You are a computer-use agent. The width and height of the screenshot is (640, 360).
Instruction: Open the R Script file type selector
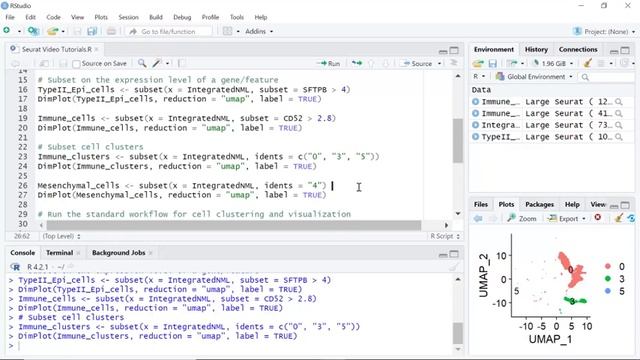(445, 236)
